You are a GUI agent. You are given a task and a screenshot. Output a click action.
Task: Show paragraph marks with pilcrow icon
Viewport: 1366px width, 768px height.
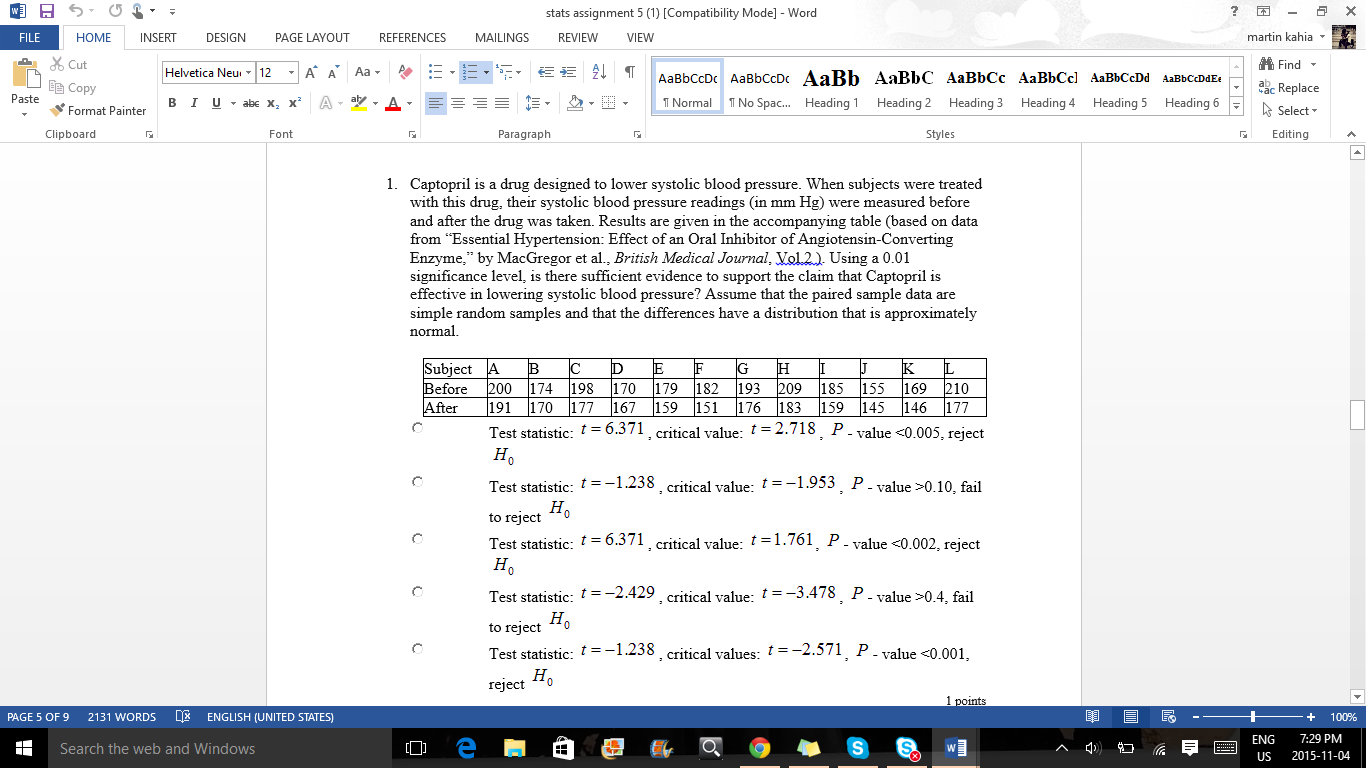(629, 72)
